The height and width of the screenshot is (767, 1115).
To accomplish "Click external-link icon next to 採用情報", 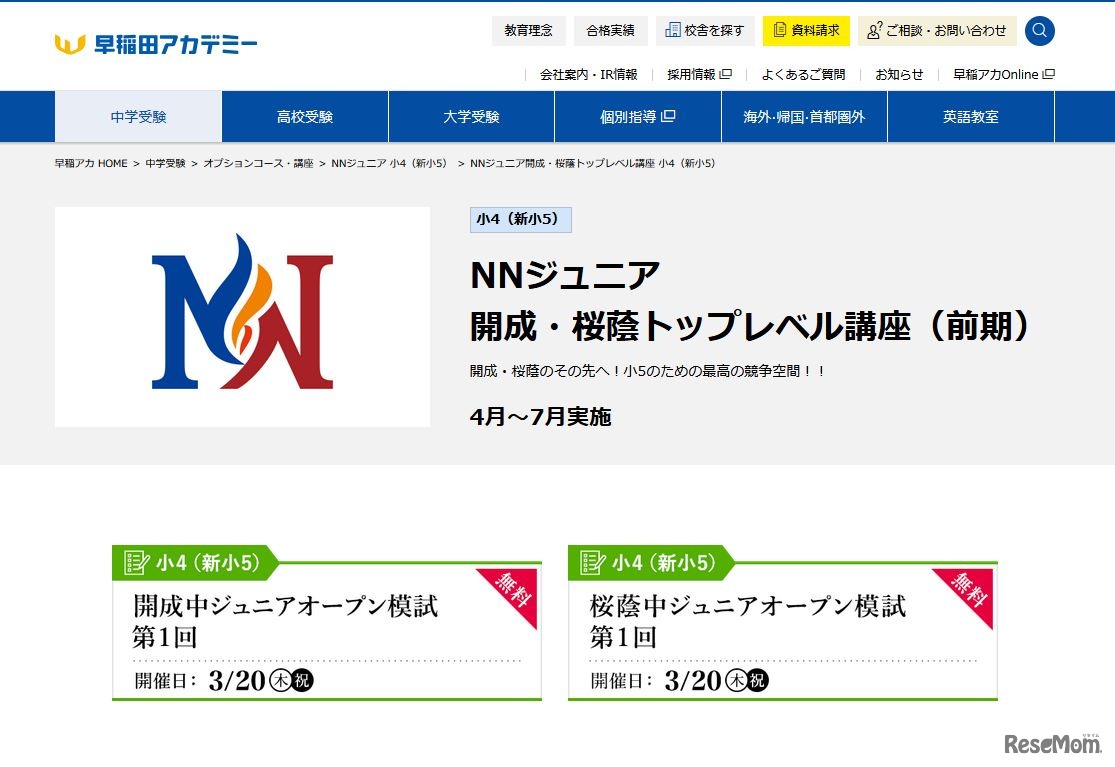I will coord(727,73).
